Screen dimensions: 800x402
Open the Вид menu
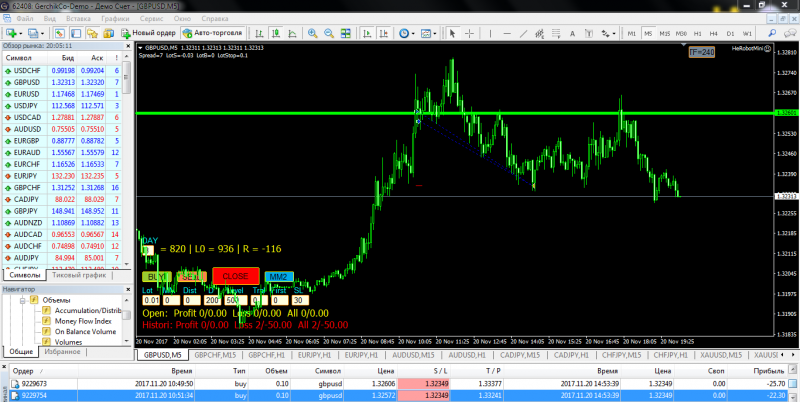coord(49,18)
